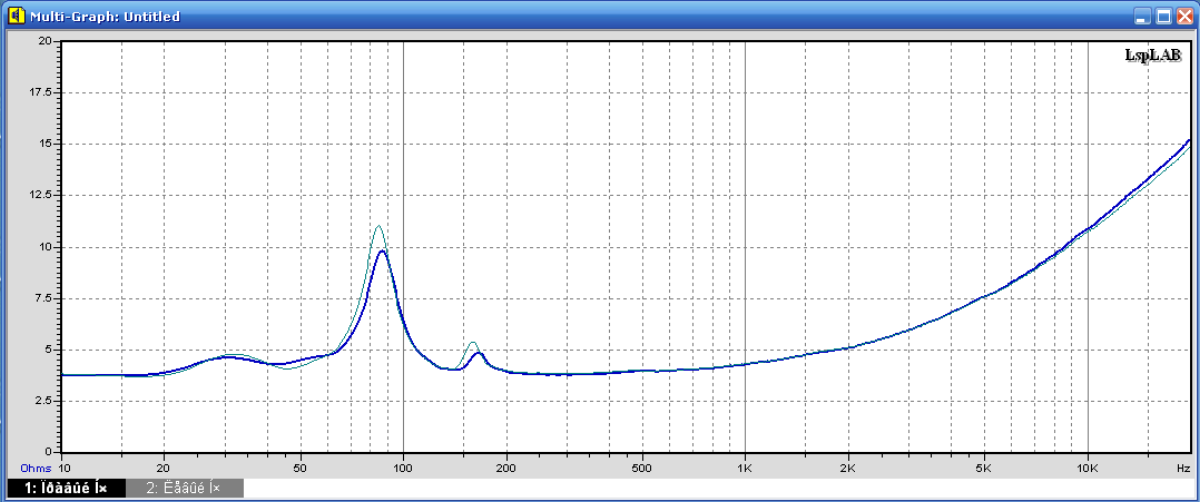
Task: Click the low curve hump near 30 Hz
Action: click(228, 357)
